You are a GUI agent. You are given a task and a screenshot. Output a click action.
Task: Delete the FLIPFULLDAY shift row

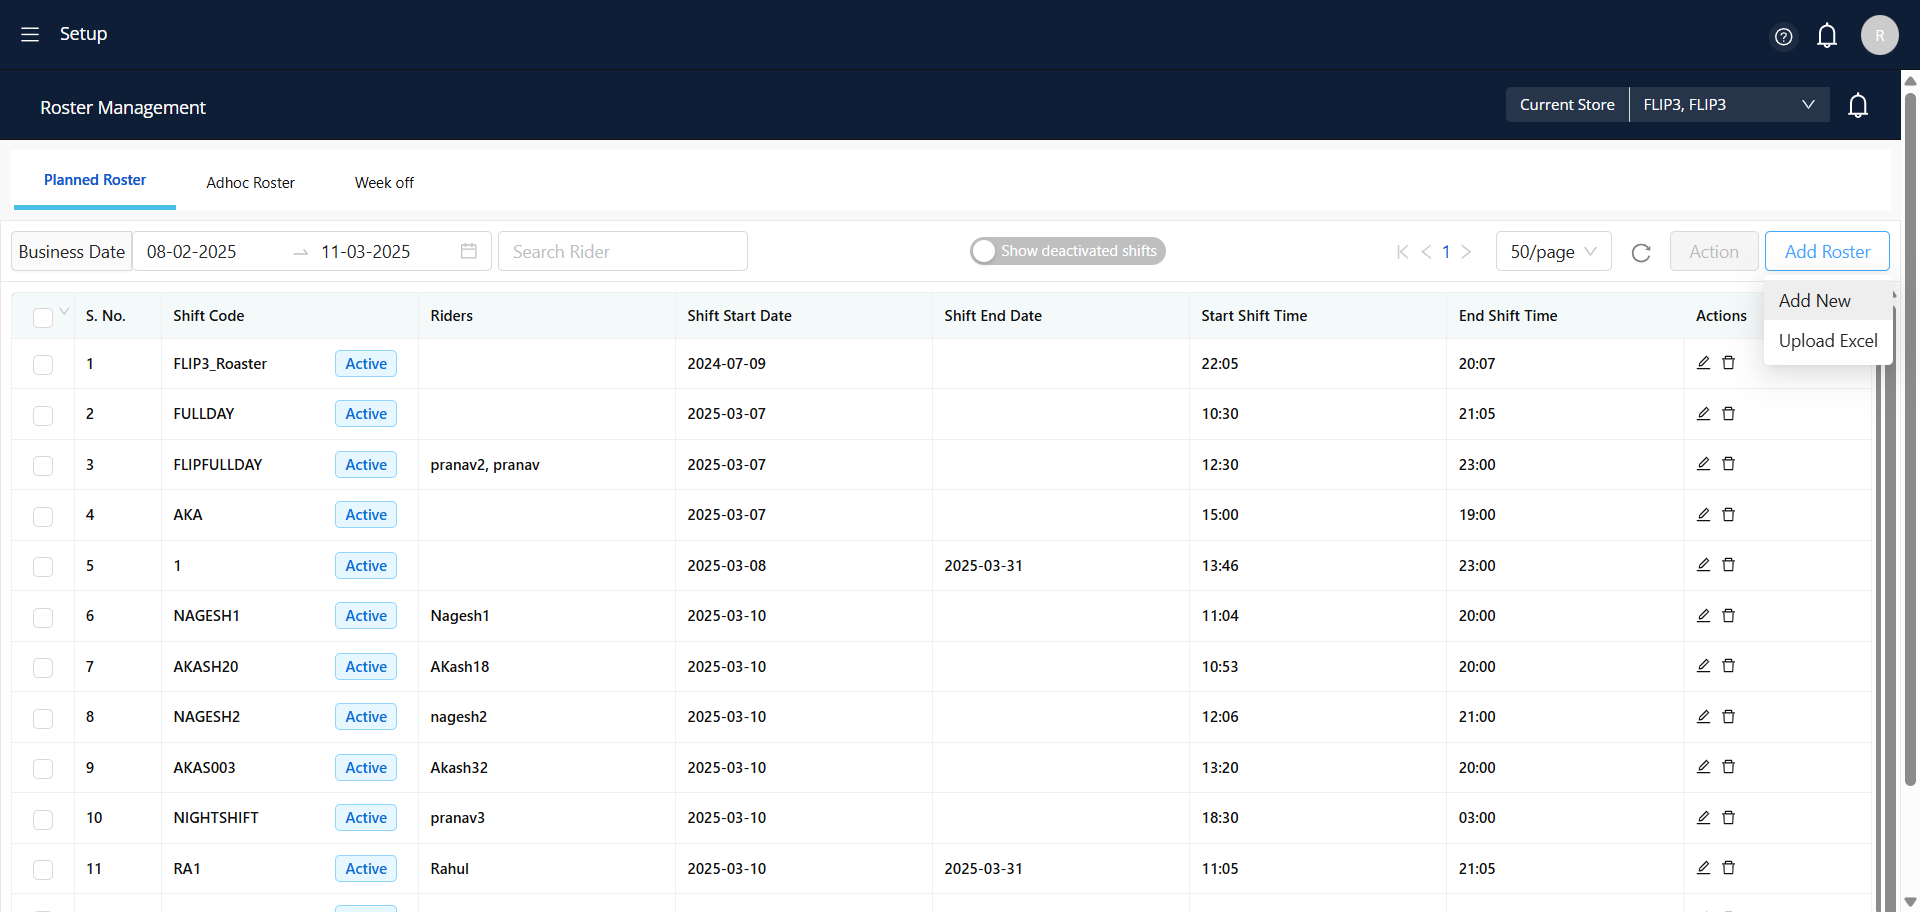point(1728,464)
